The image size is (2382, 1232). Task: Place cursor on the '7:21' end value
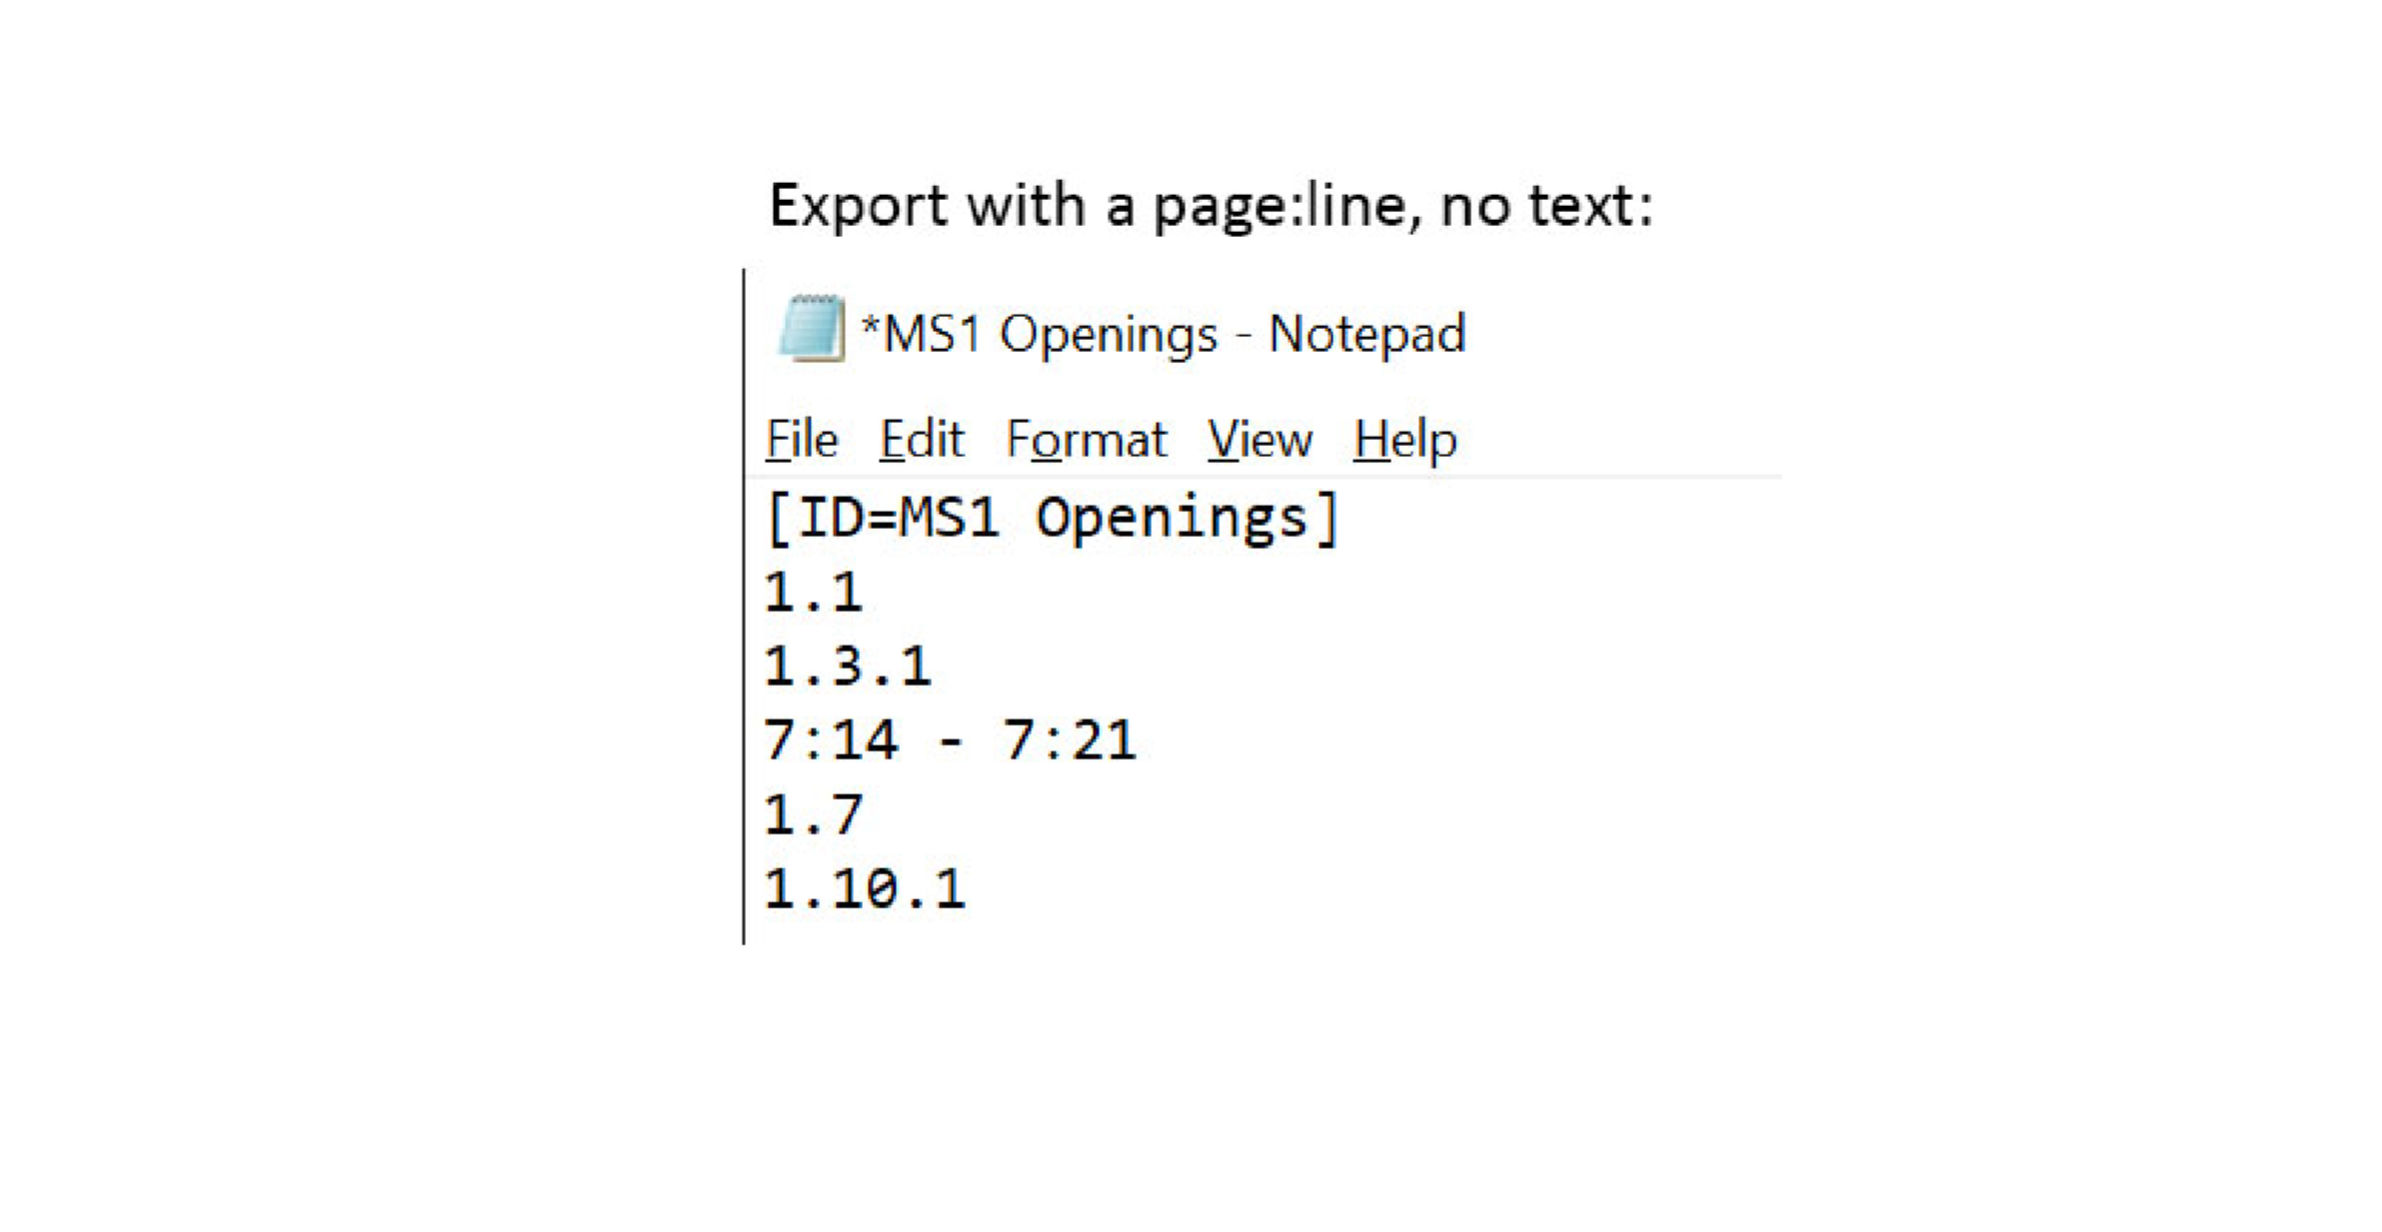pos(1070,741)
